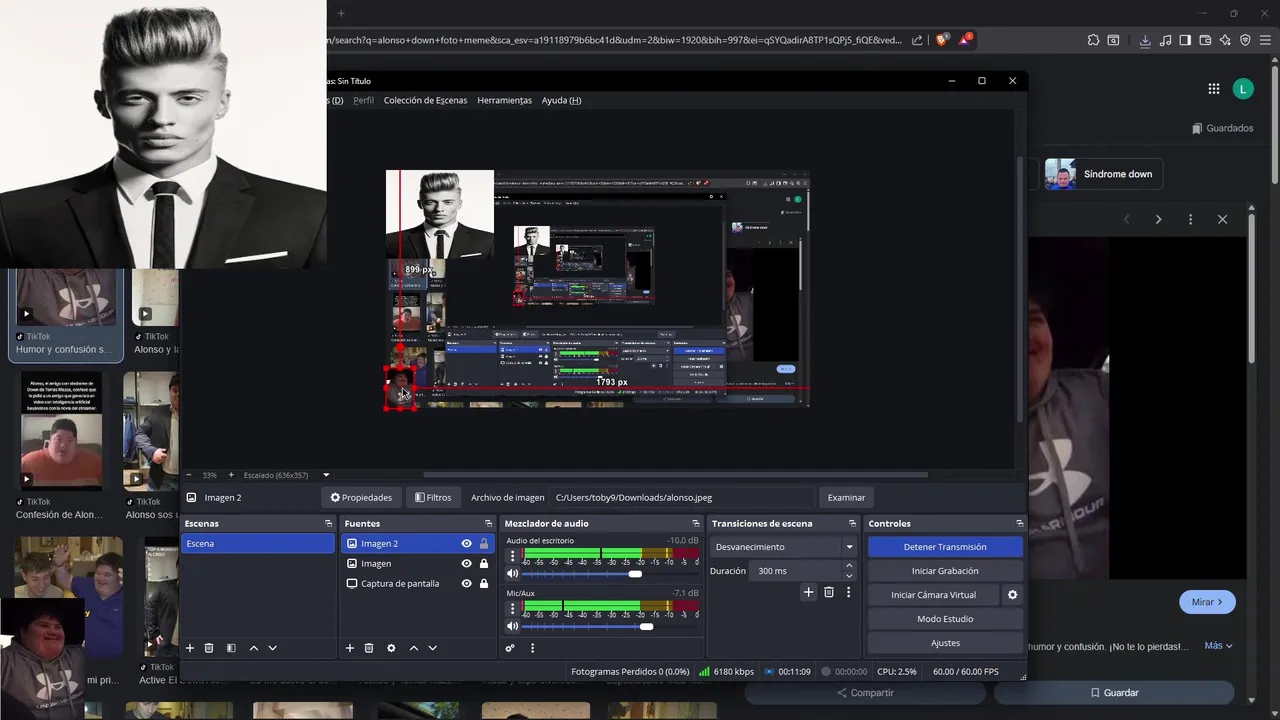Open Perfil menu in OBS
Screen dimensions: 1280x720
point(363,100)
